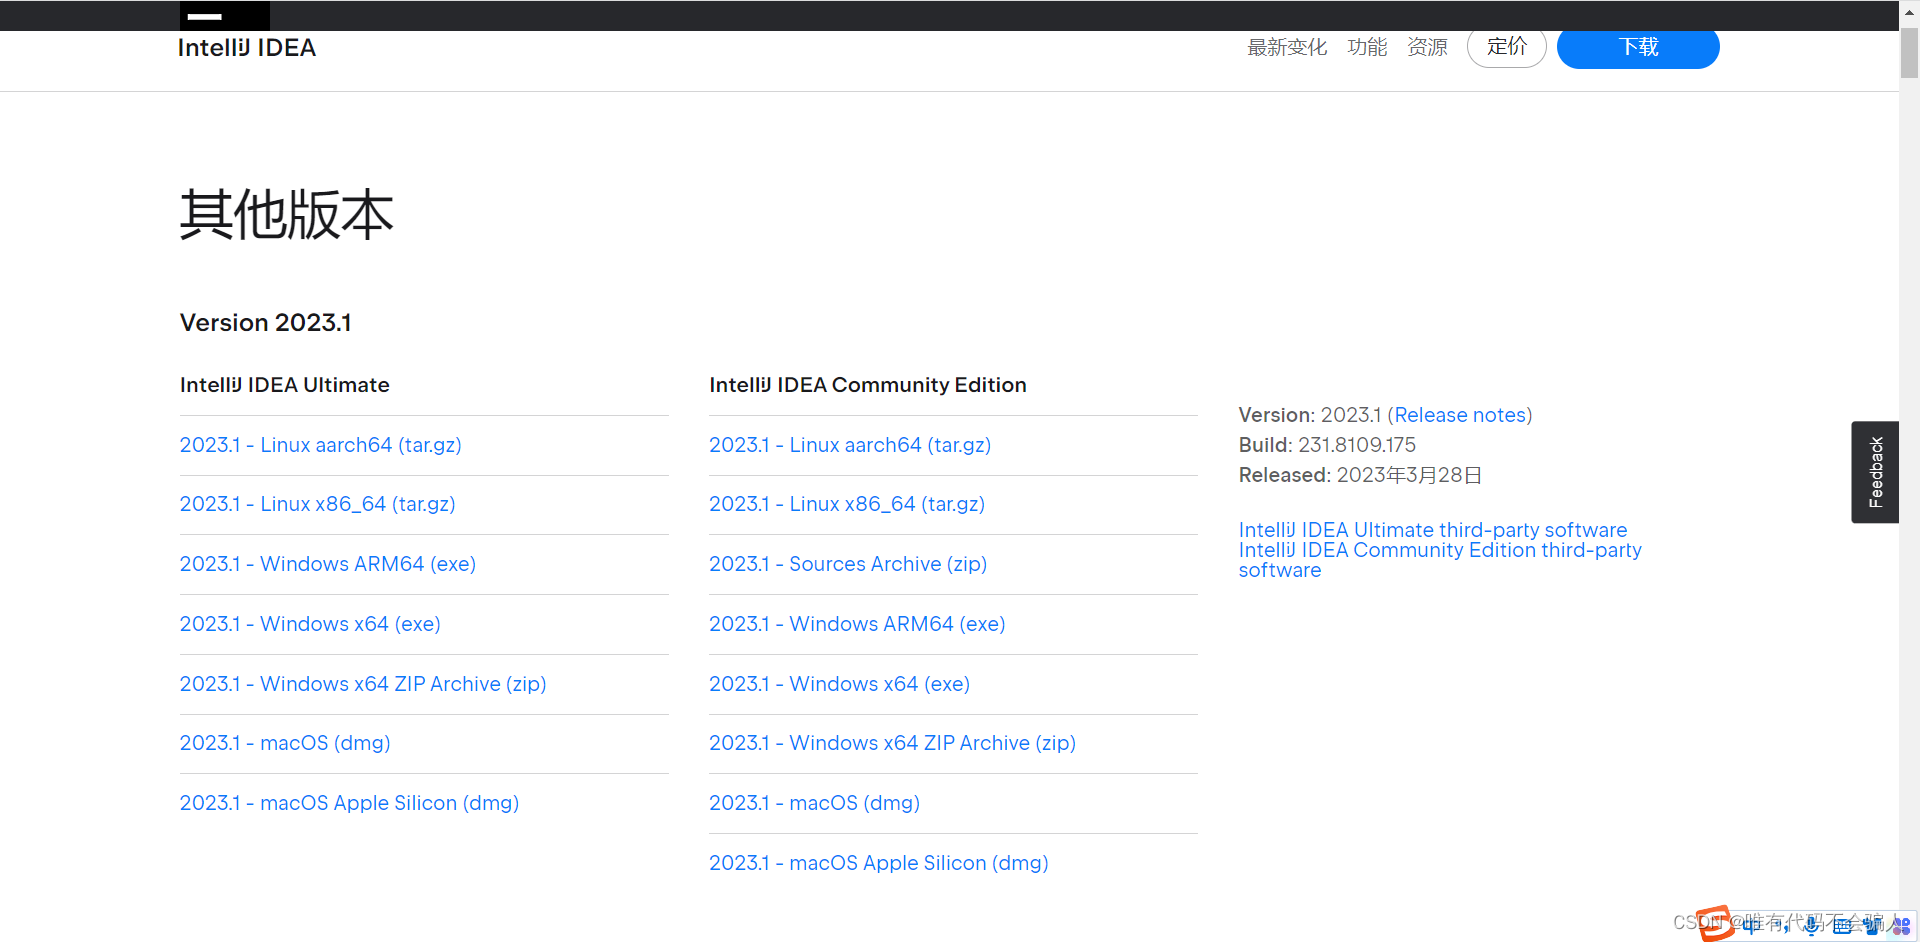Click the blue 下载 download button
Image resolution: width=1920 pixels, height=942 pixels.
[1638, 48]
